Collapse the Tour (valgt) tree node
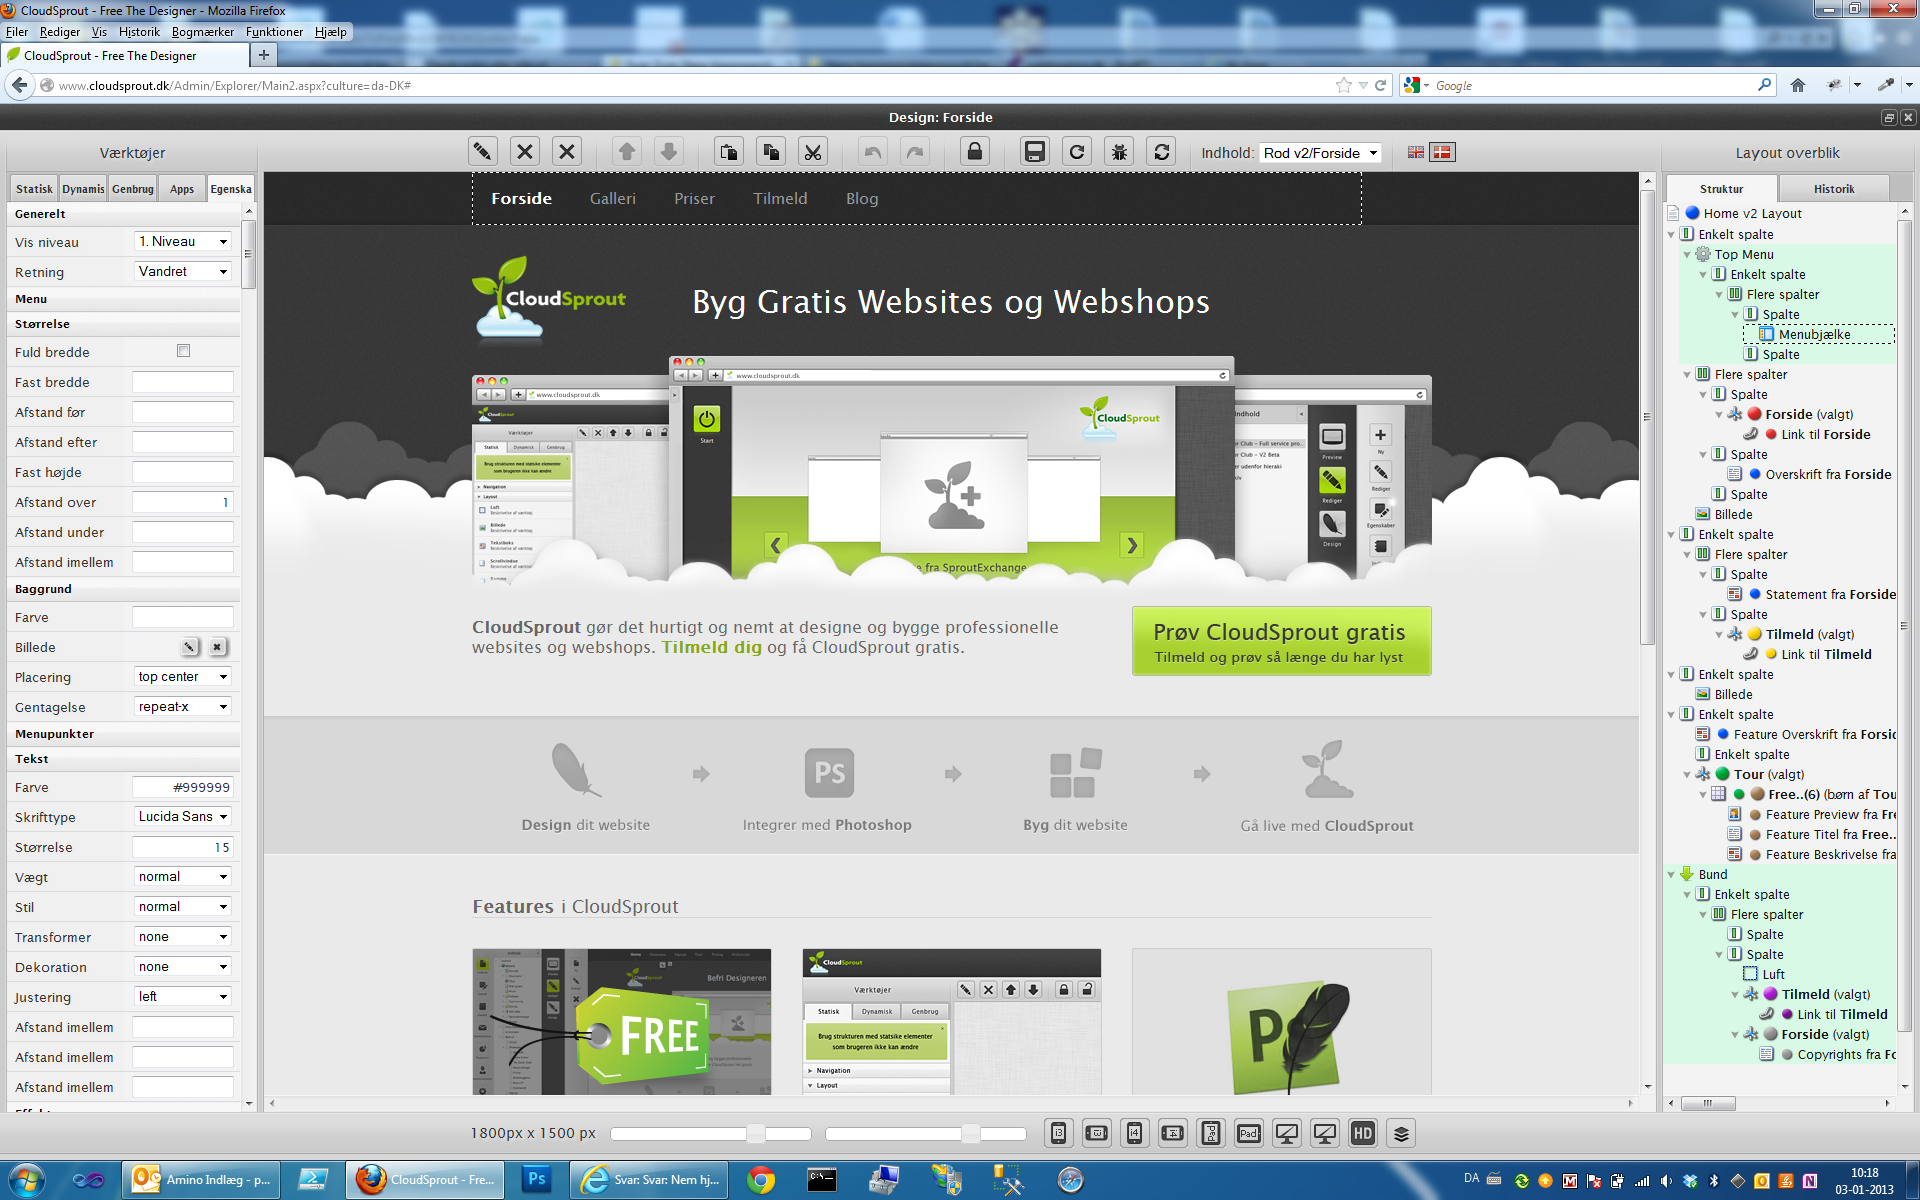 (x=1687, y=775)
